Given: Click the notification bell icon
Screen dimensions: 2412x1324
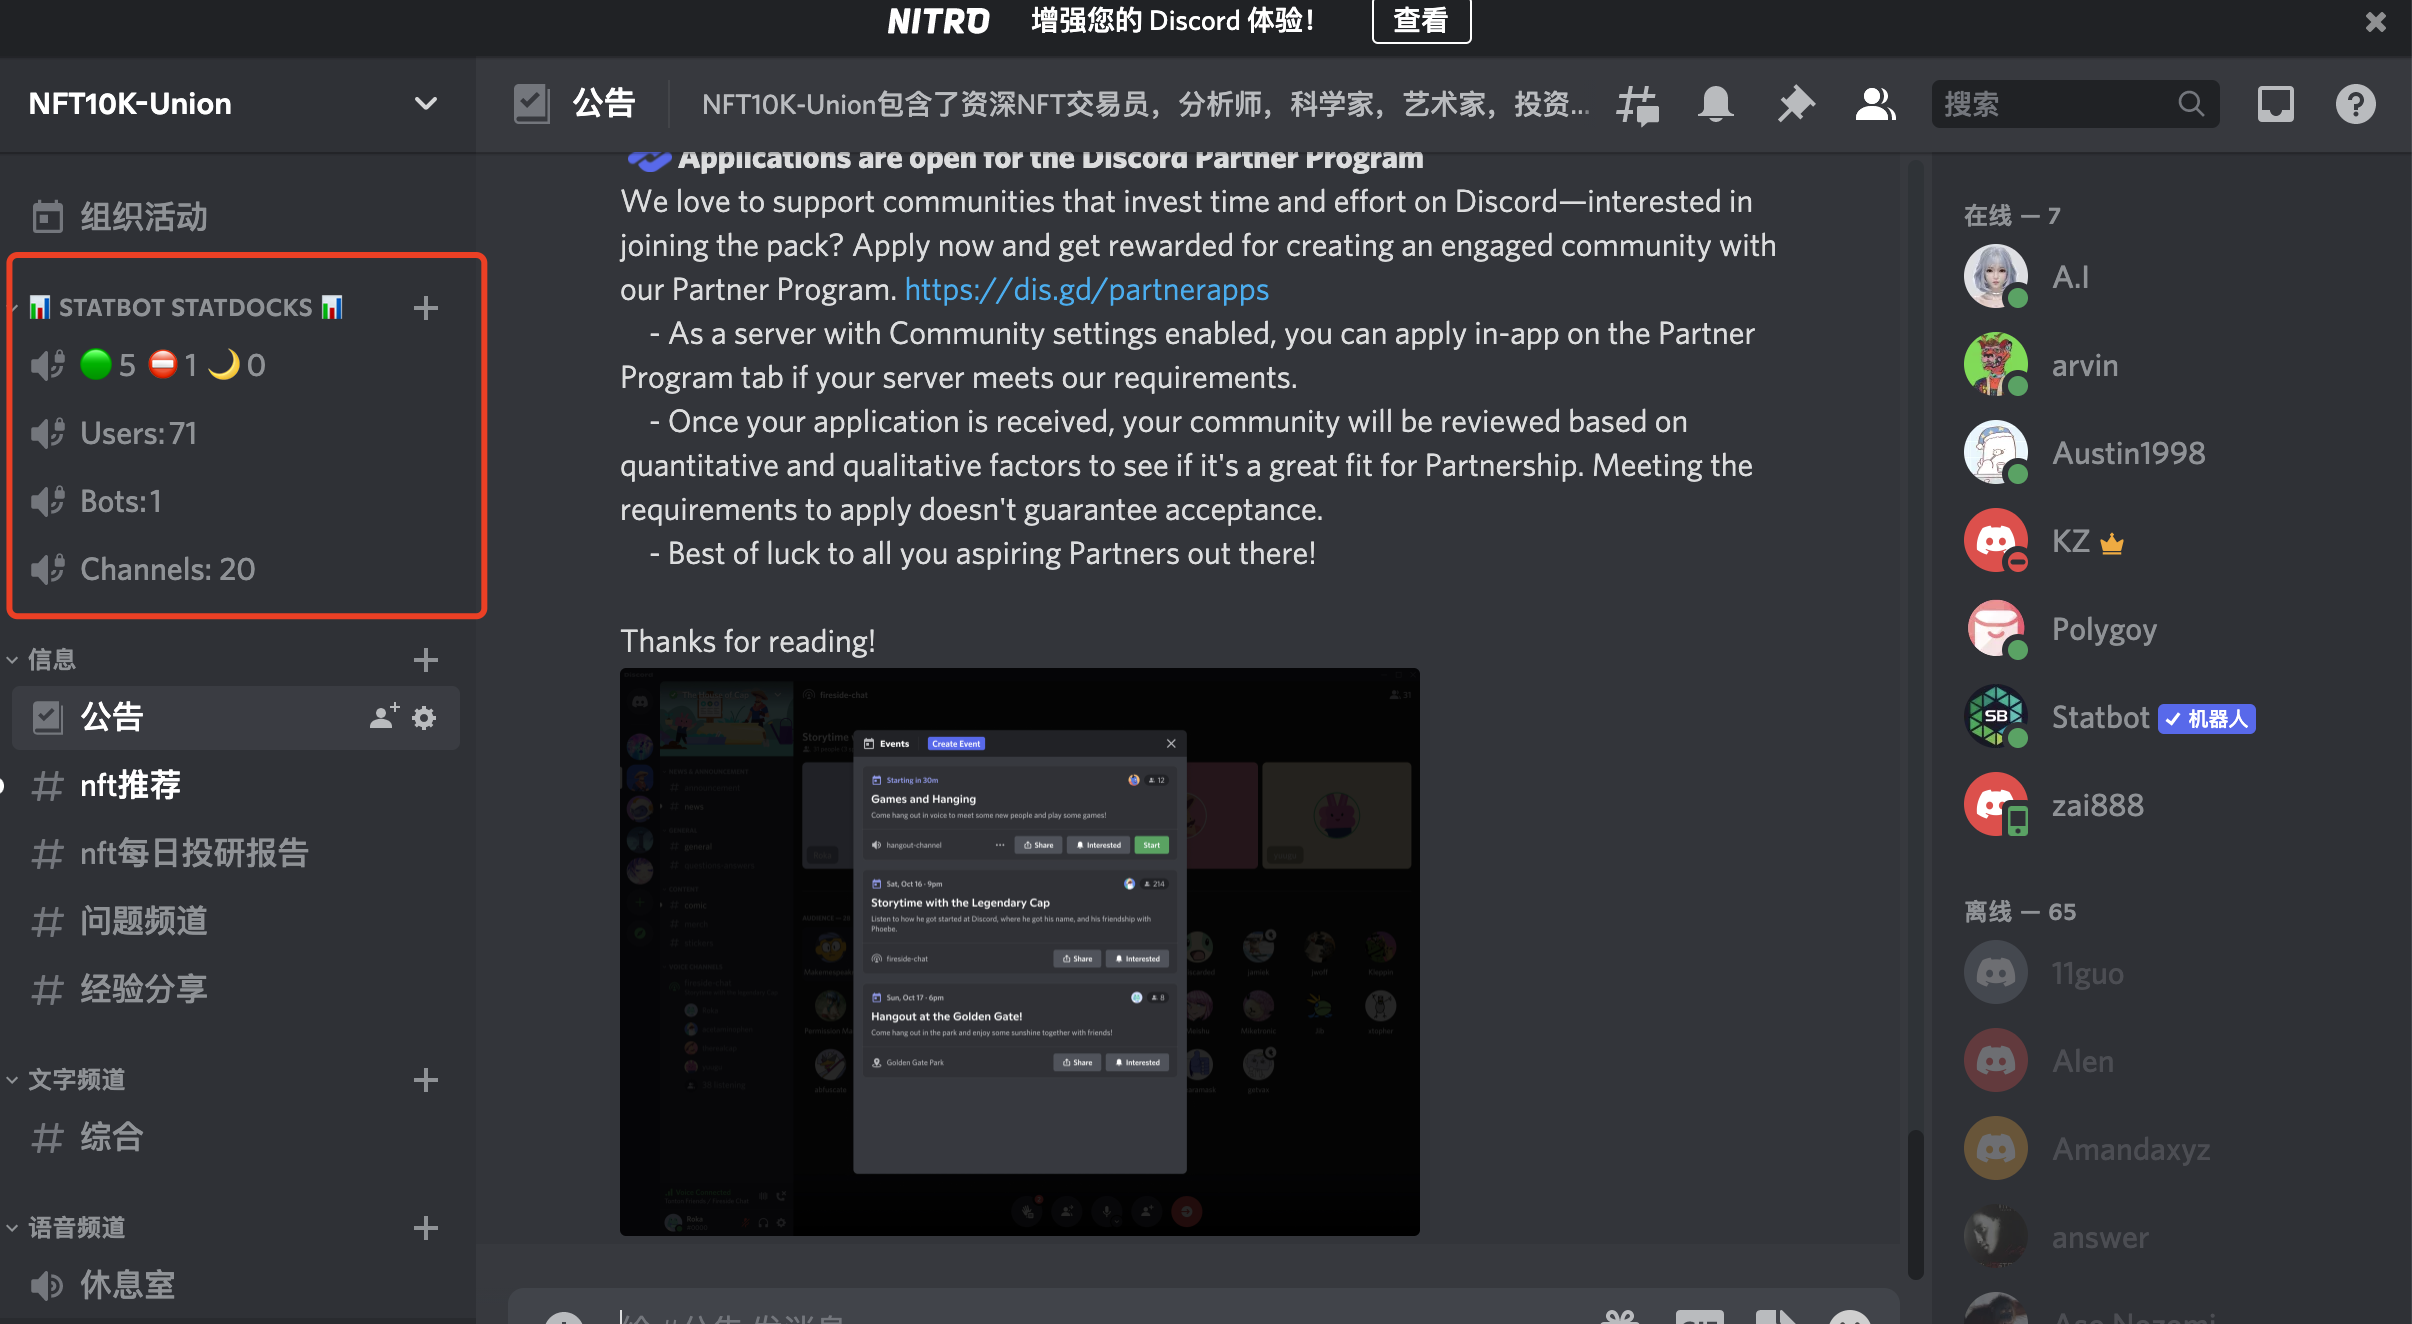Looking at the screenshot, I should coord(1716,104).
